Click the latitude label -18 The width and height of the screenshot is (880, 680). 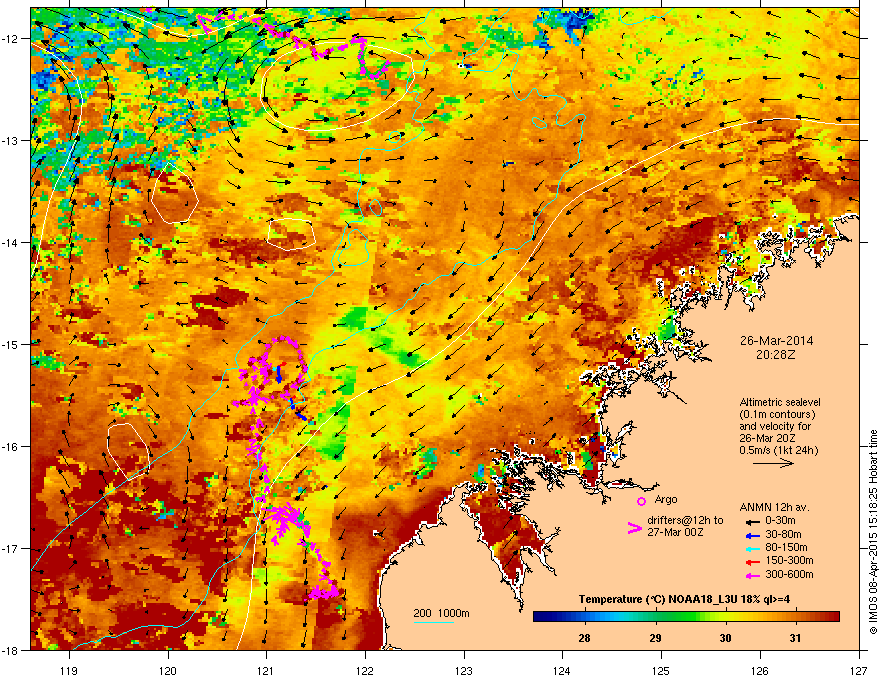coord(10,651)
